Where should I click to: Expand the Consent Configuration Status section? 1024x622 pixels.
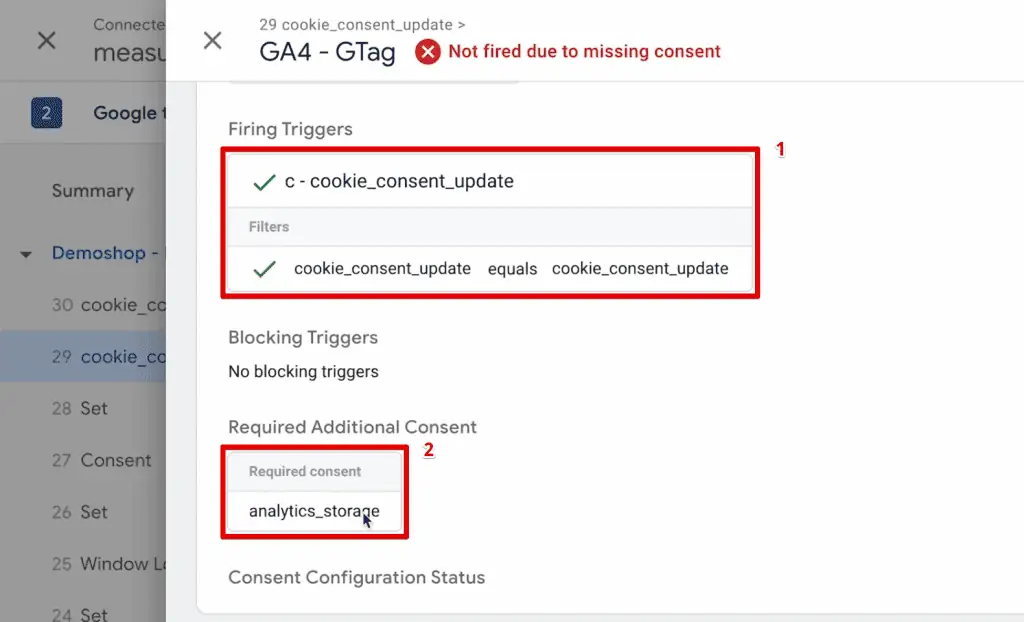357,577
